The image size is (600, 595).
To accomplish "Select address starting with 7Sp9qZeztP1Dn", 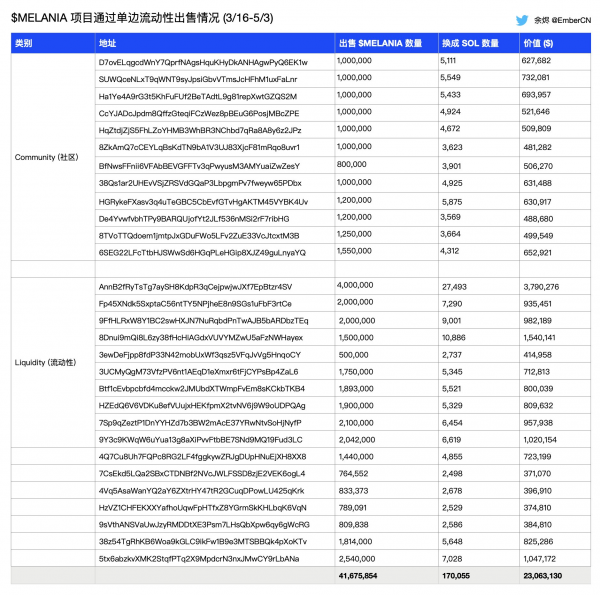I will pos(200,423).
